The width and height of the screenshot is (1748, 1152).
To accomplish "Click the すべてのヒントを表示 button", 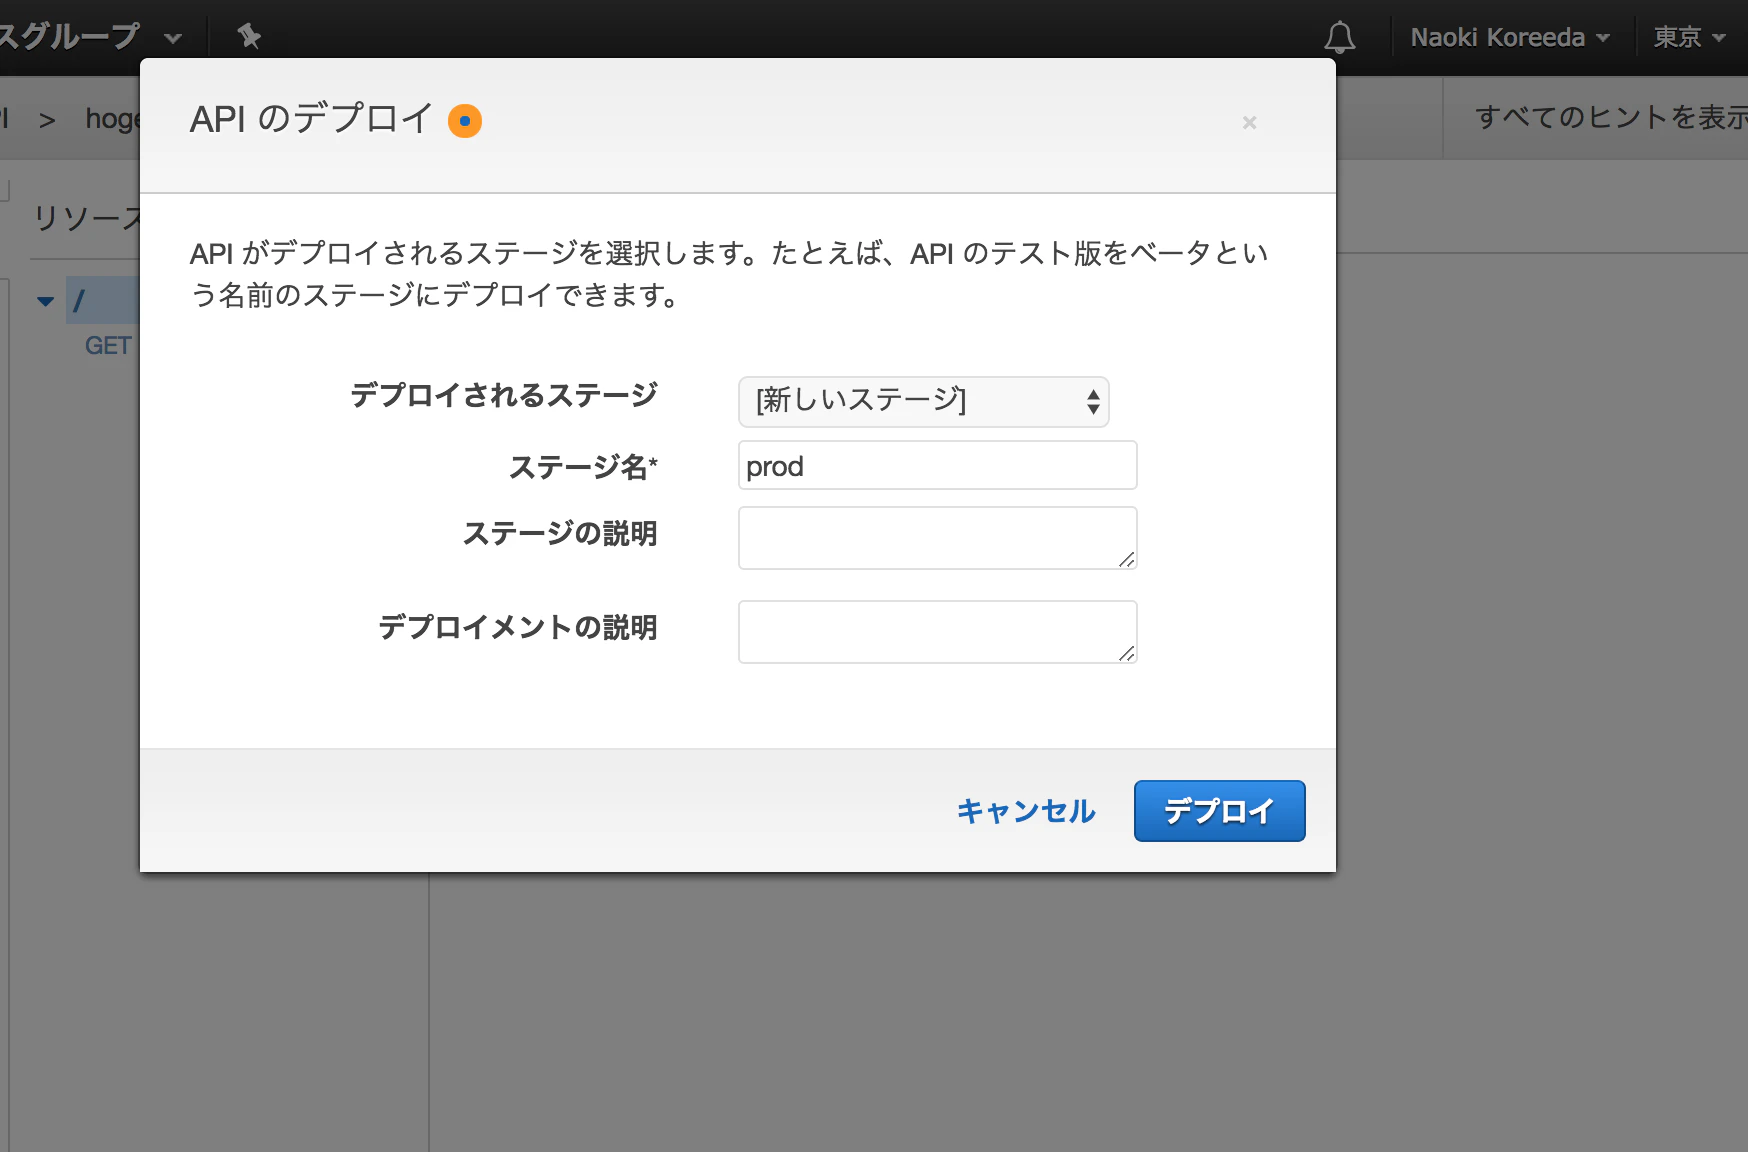I will tap(1611, 118).
